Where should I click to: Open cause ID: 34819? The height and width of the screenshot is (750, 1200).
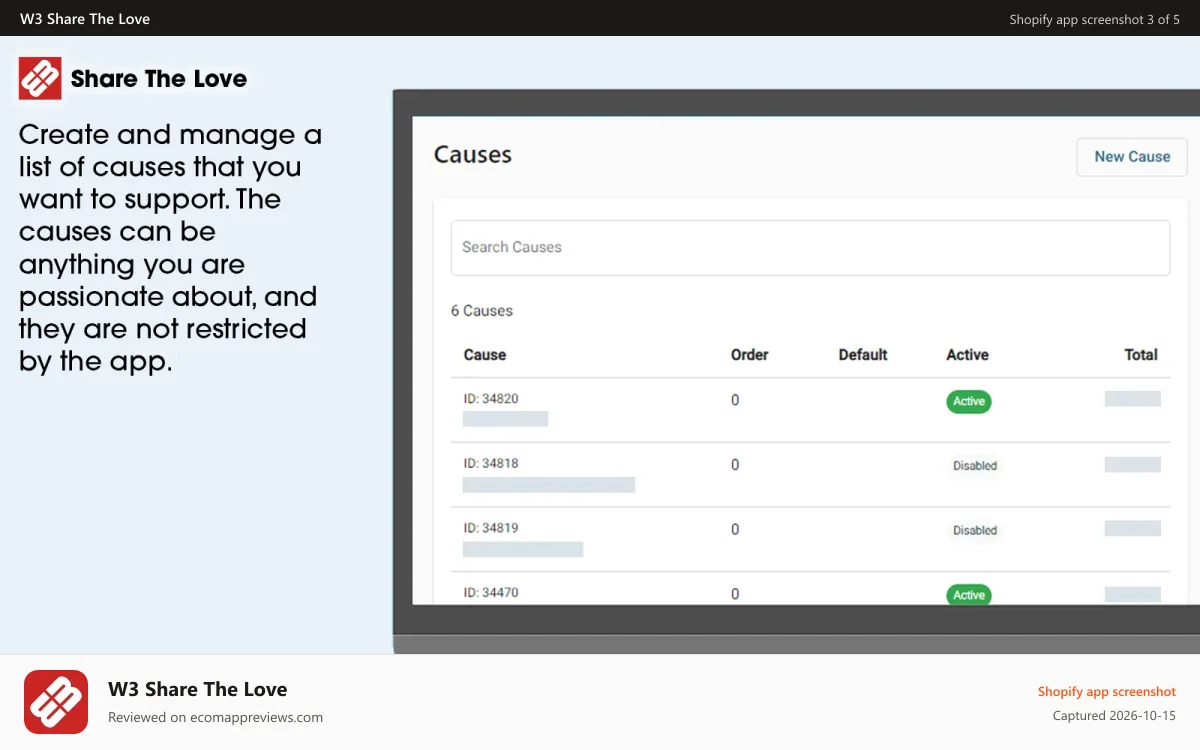(491, 527)
